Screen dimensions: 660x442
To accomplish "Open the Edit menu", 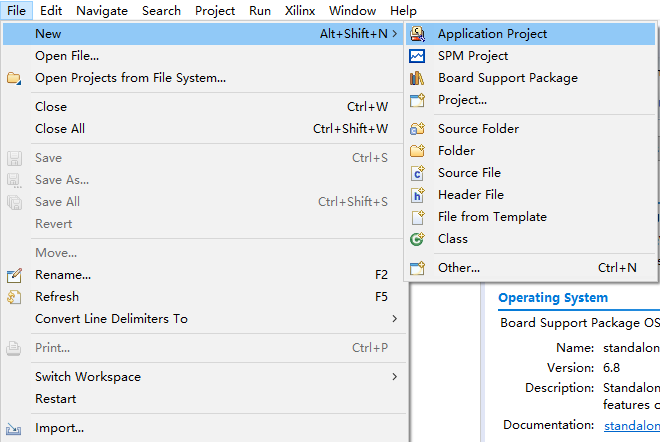I will tap(51, 11).
